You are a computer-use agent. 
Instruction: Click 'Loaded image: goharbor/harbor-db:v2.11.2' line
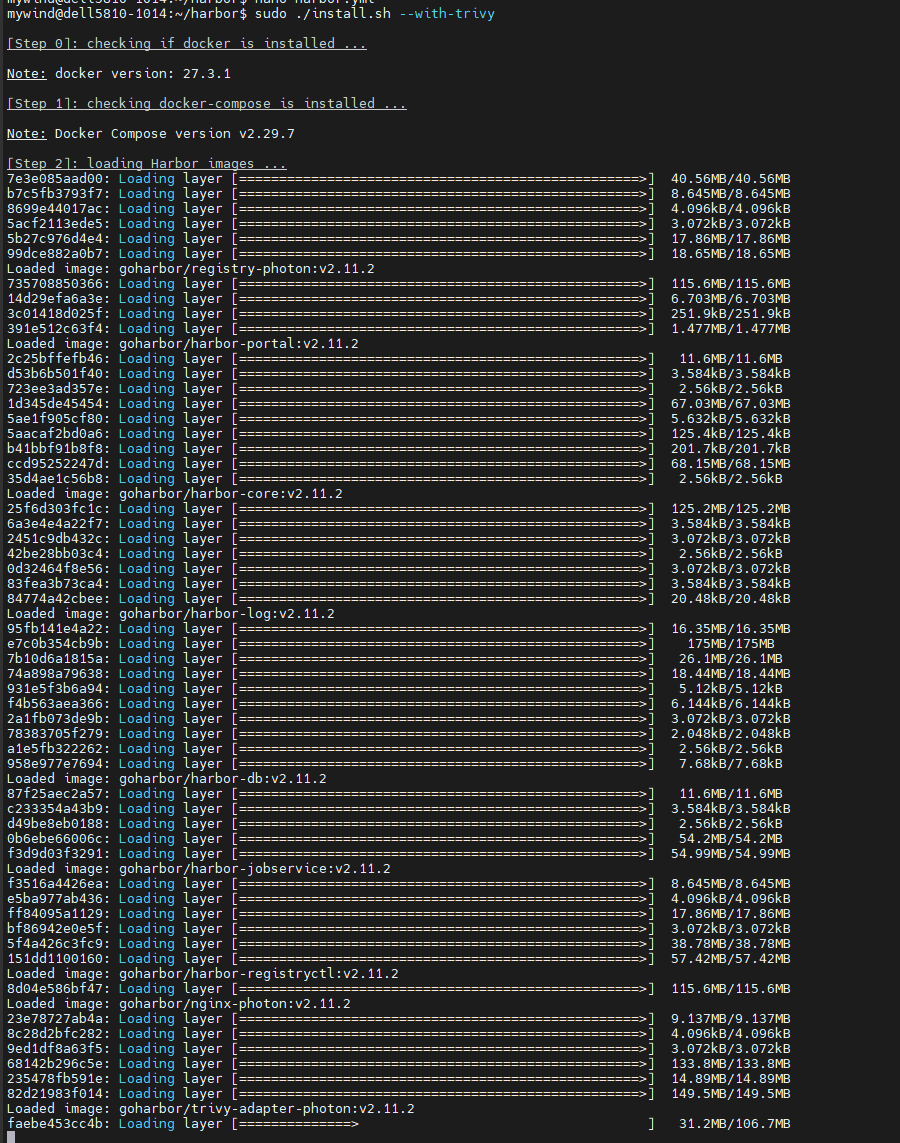pos(167,779)
